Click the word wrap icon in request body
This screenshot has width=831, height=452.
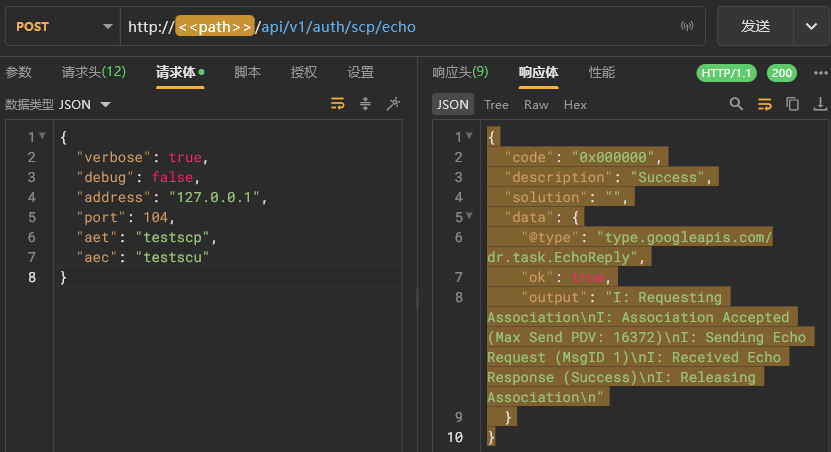coord(338,104)
